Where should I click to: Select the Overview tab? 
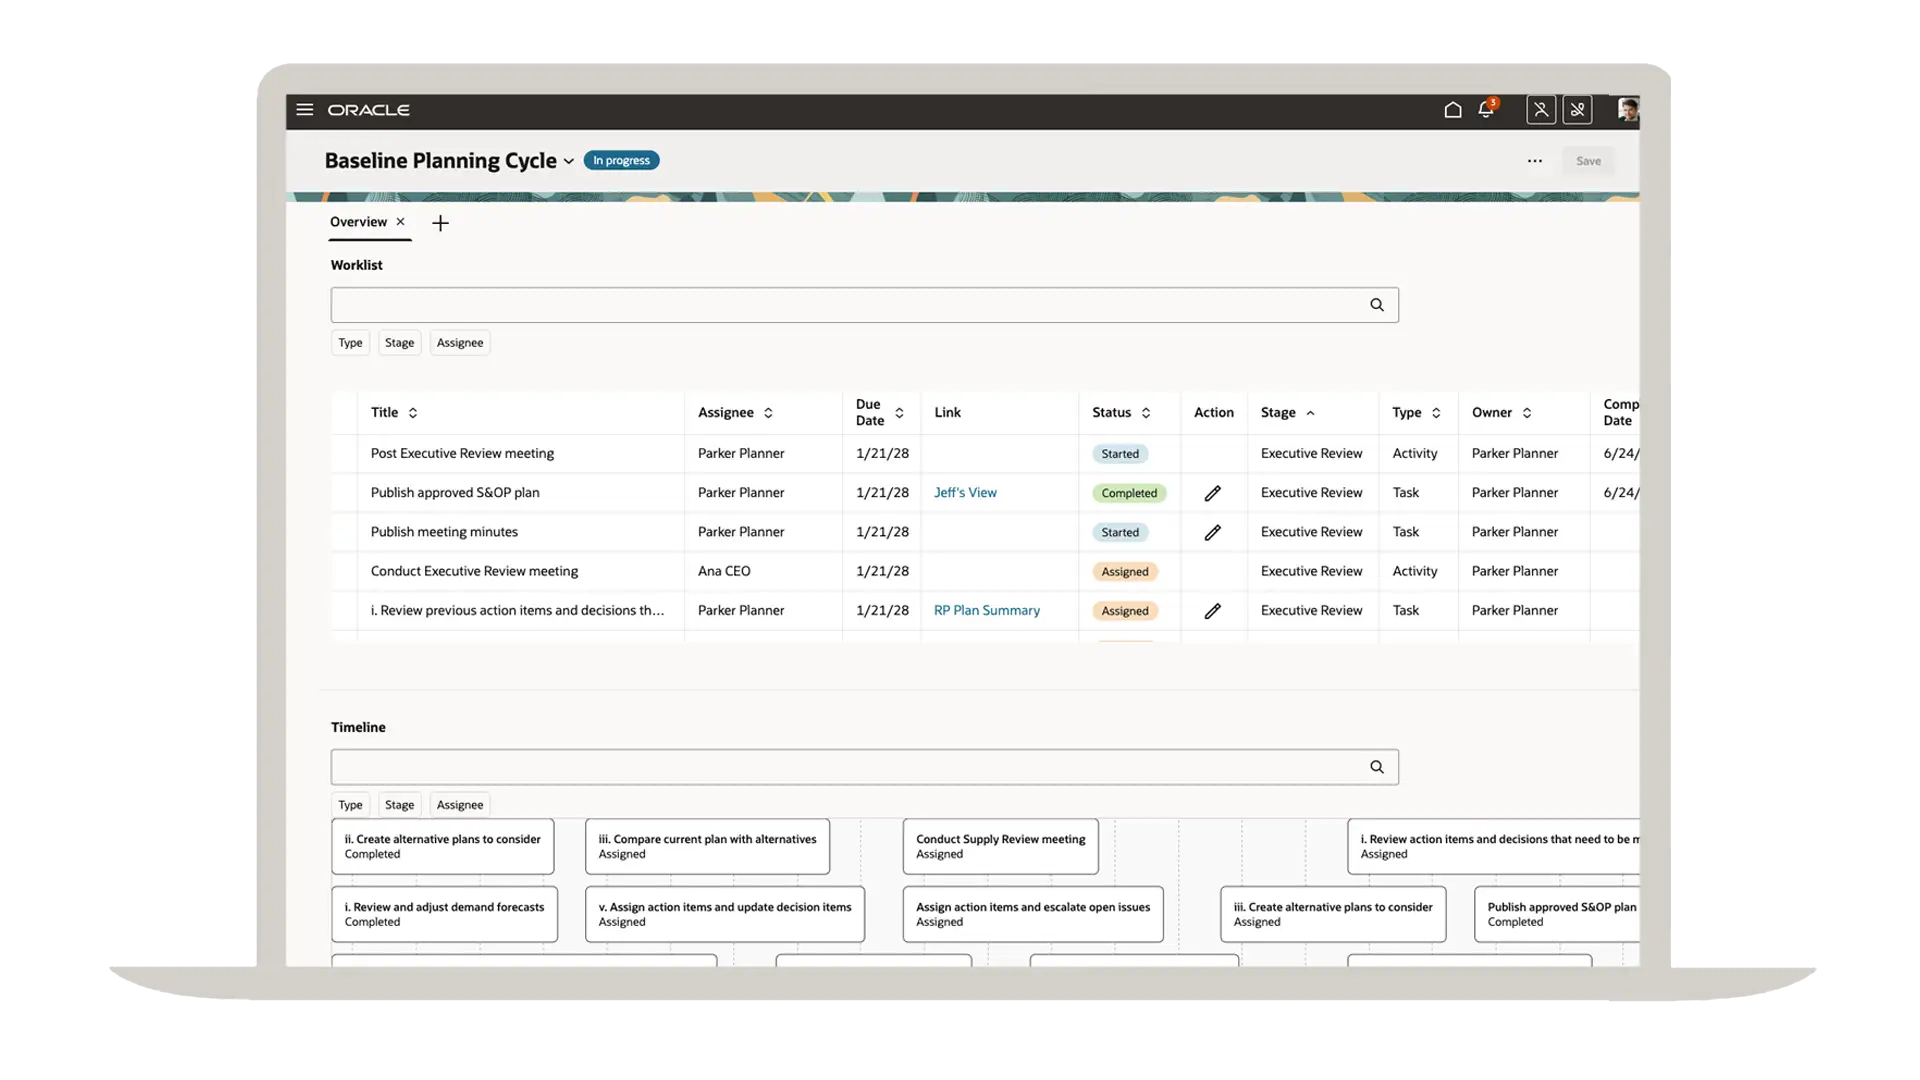point(358,222)
